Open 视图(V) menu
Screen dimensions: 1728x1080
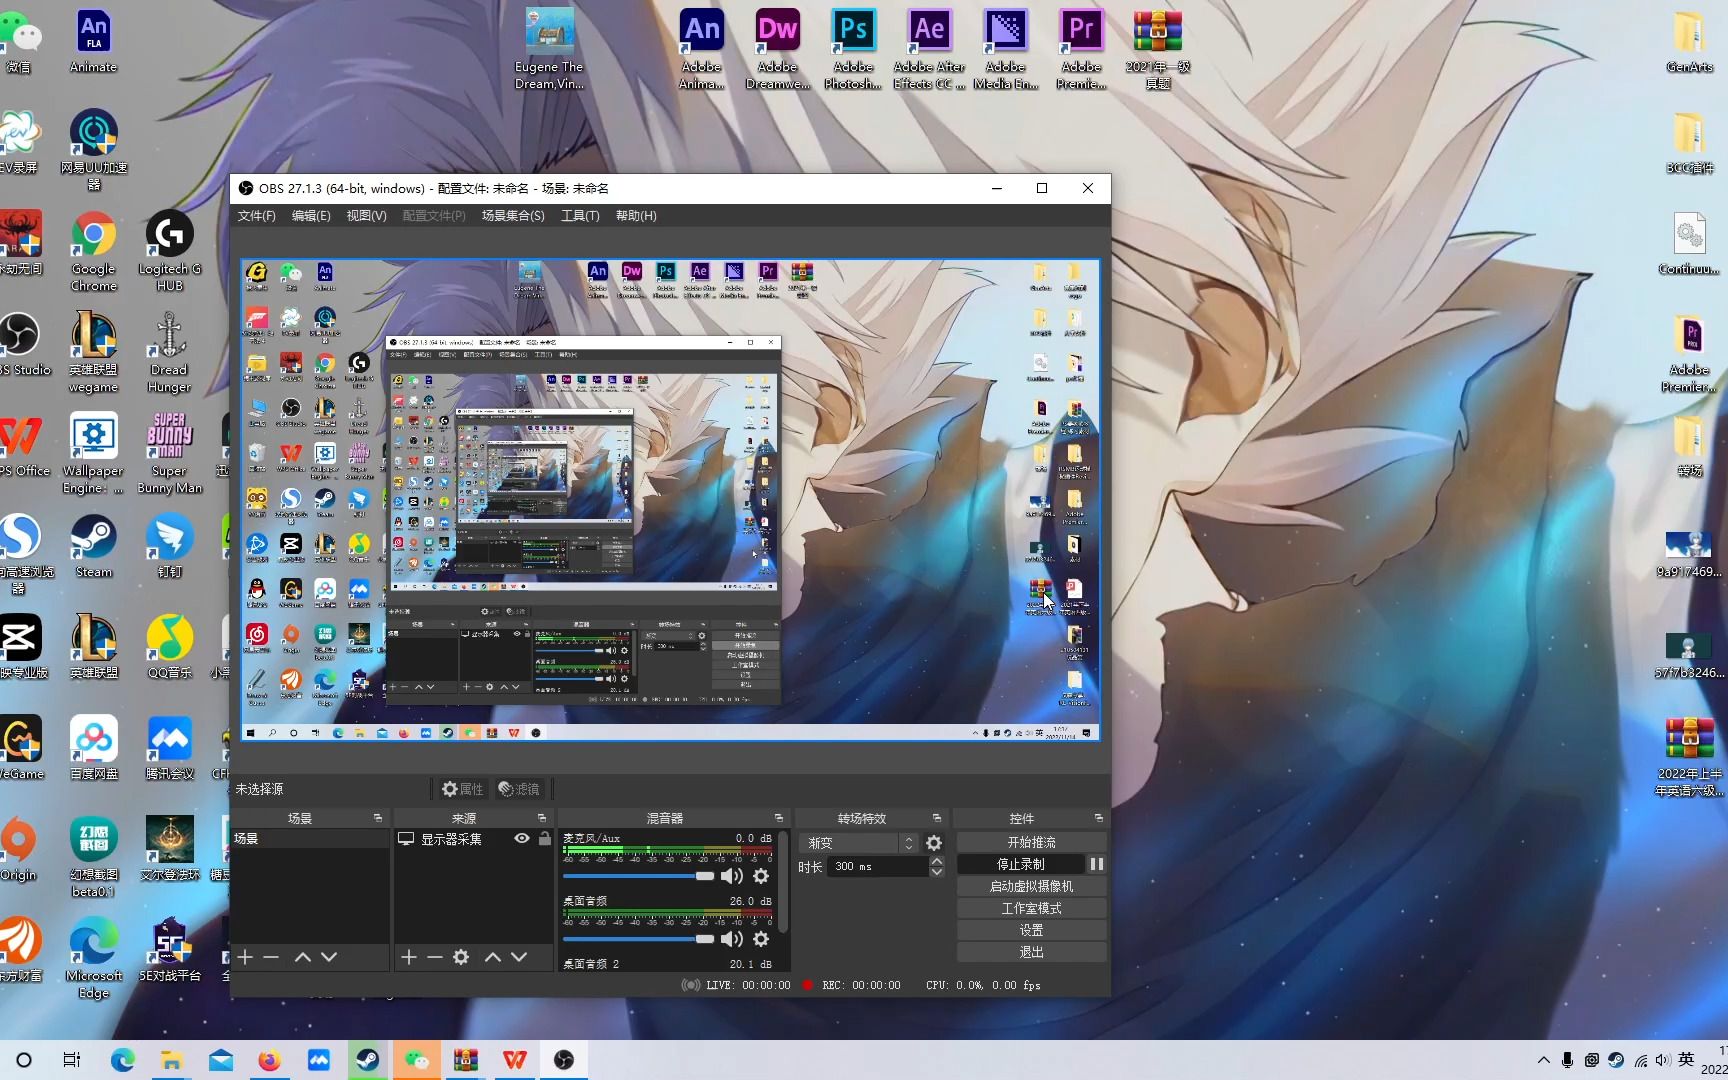point(366,216)
